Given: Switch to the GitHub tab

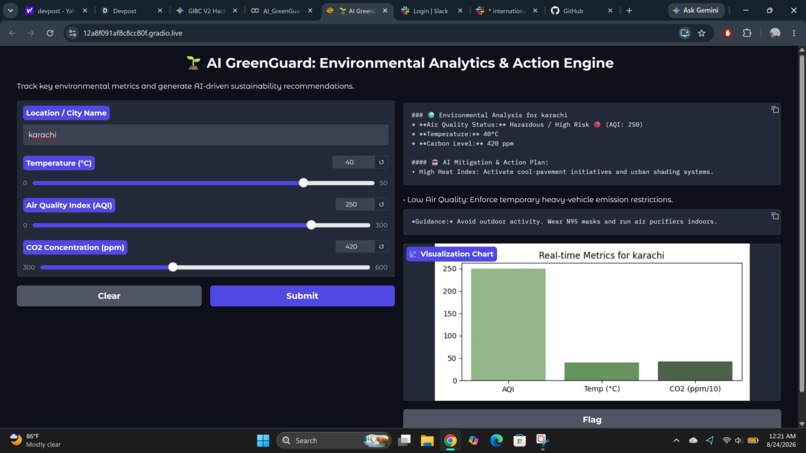Looking at the screenshot, I should click(581, 10).
